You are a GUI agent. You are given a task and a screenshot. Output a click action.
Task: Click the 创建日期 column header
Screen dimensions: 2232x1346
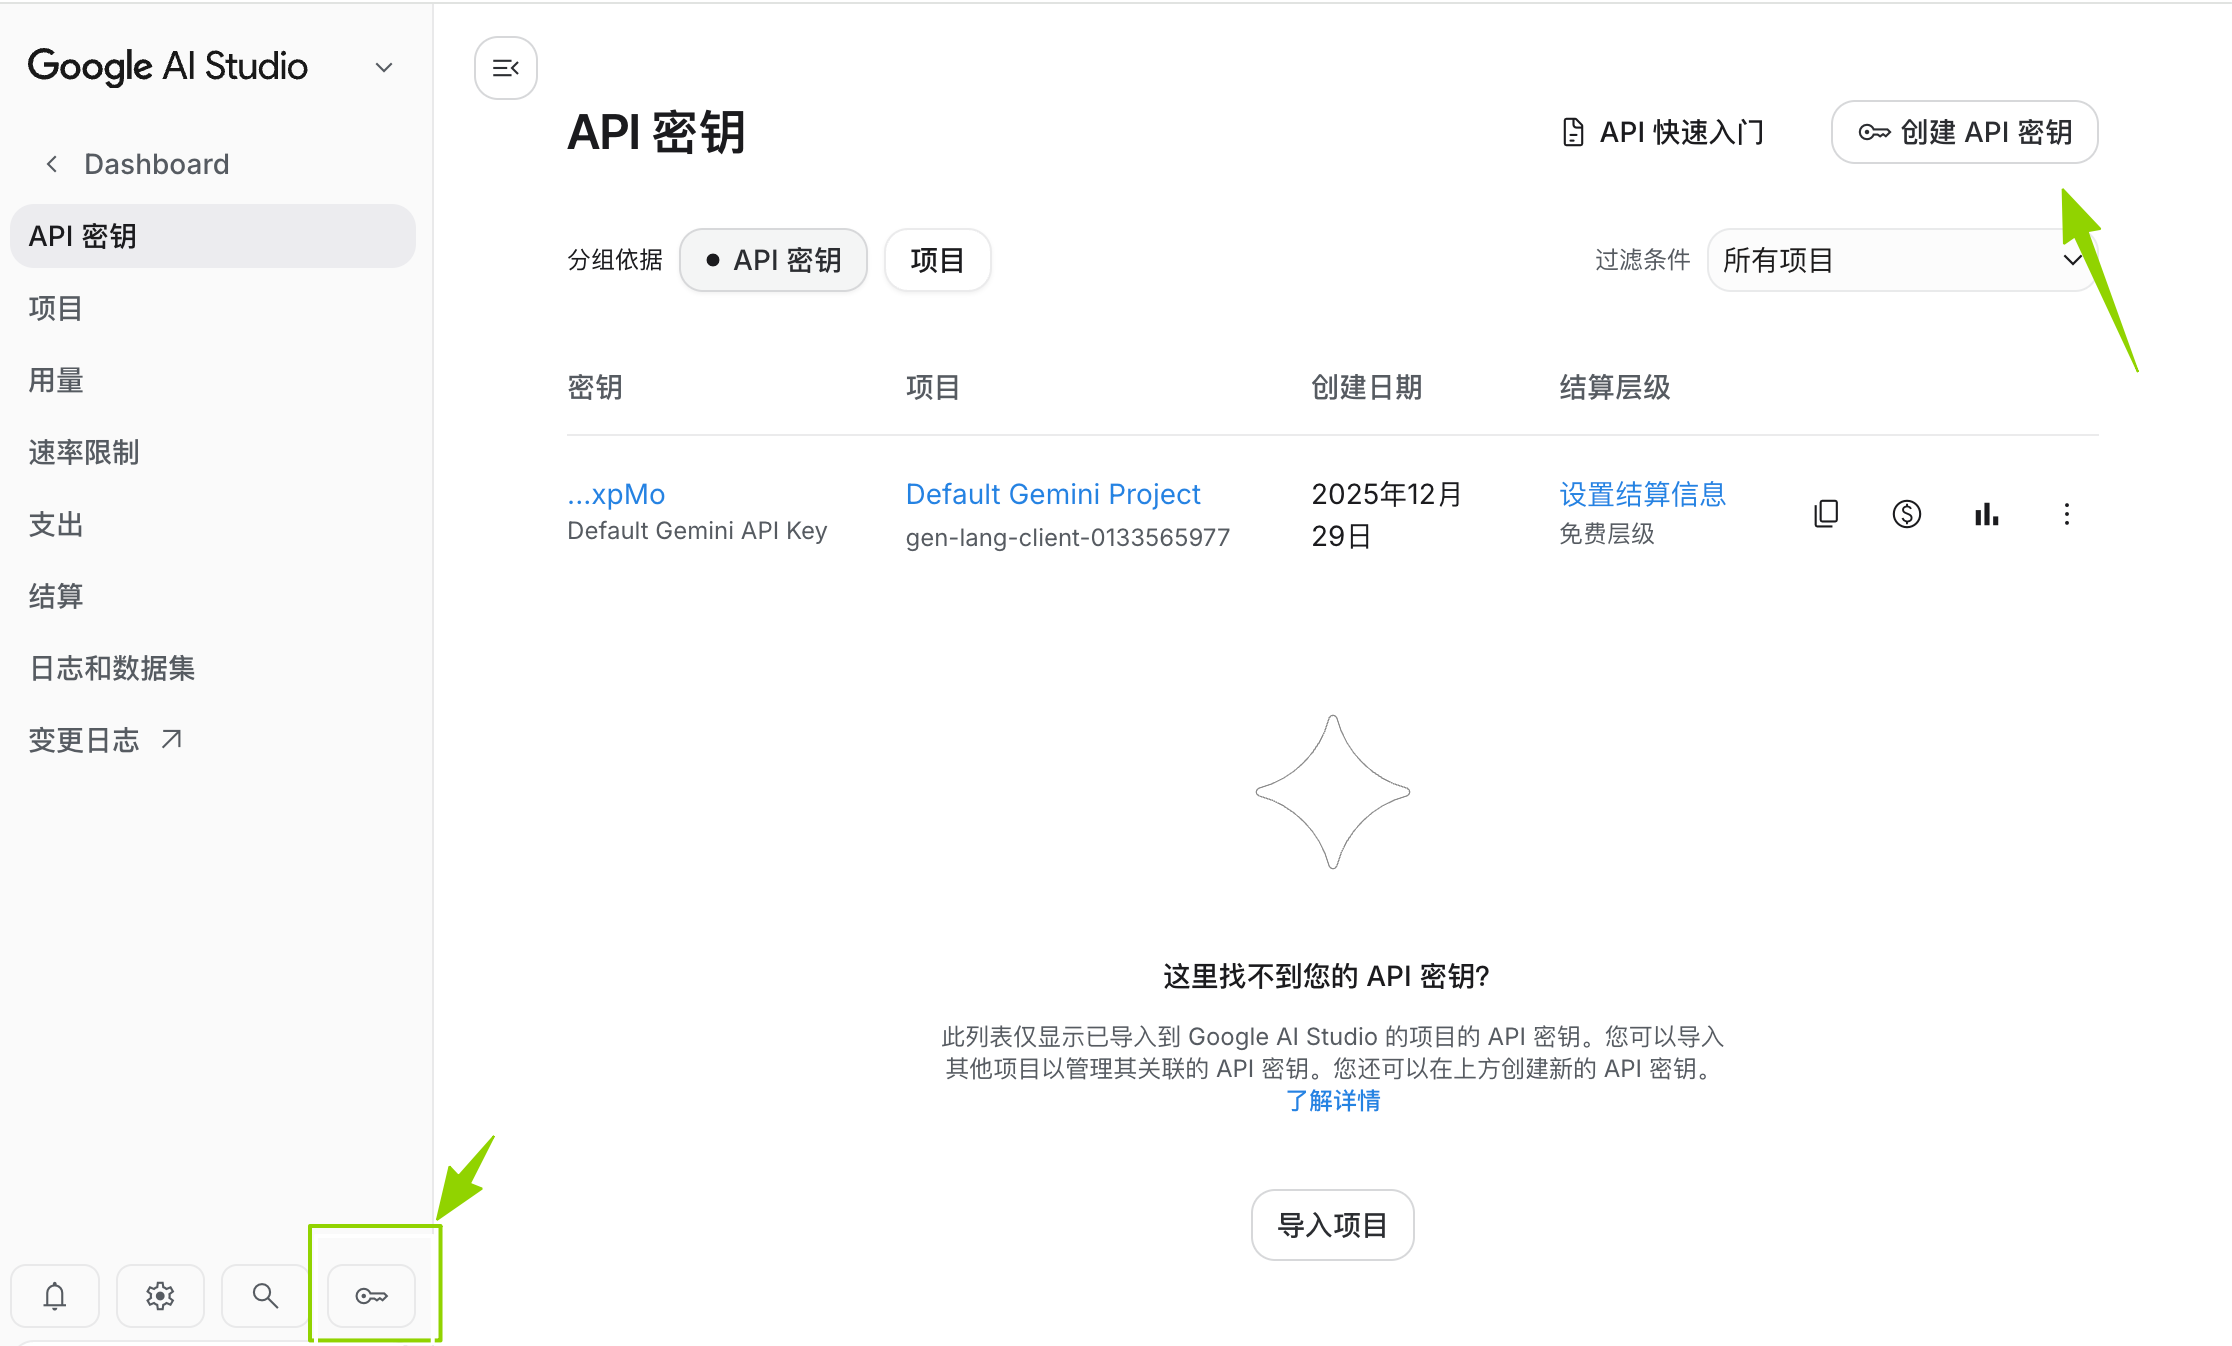1366,387
